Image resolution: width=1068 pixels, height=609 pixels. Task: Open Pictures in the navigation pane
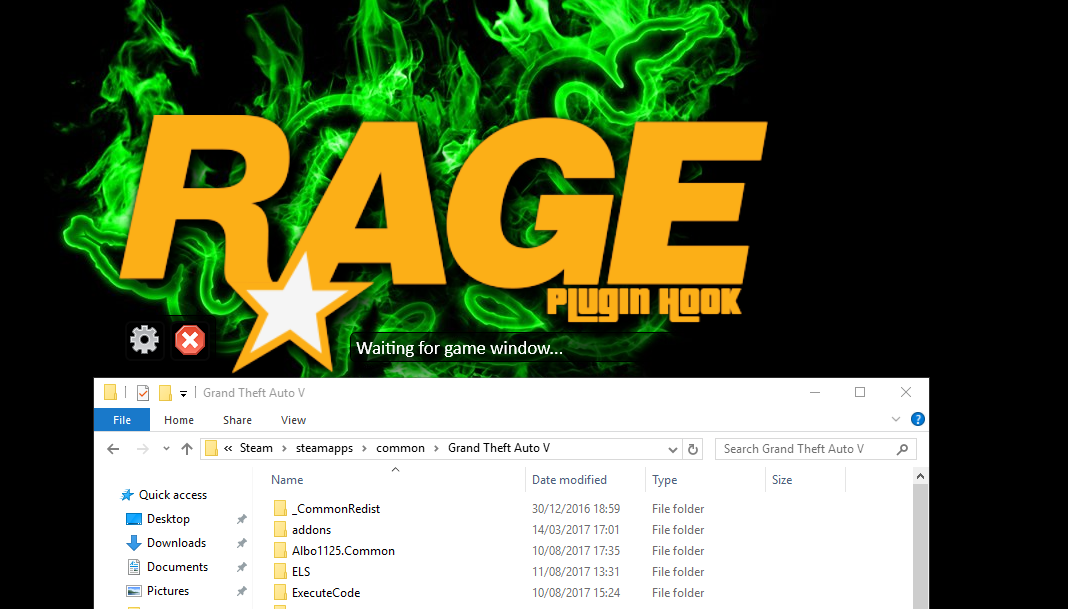168,591
